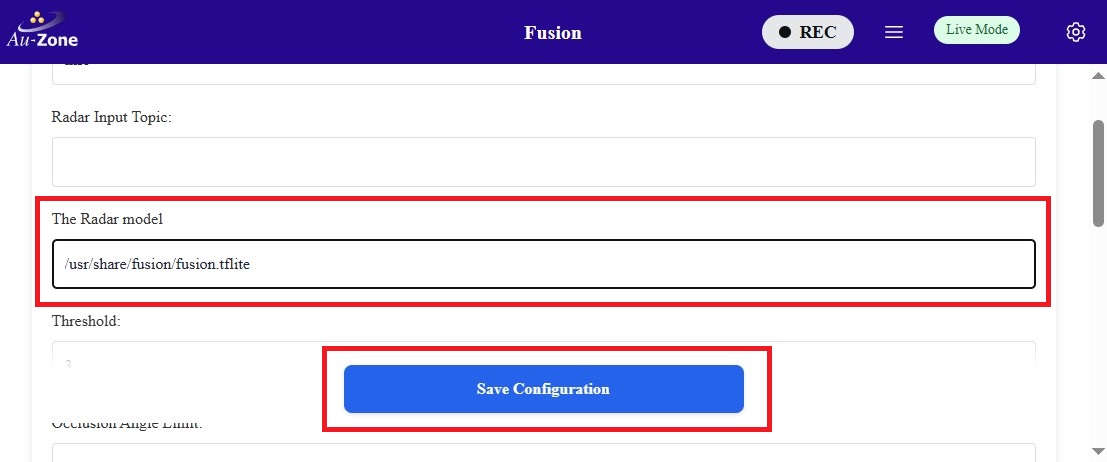1107x462 pixels.
Task: Click the Occlusion Angle Limit label
Action: tap(127, 425)
